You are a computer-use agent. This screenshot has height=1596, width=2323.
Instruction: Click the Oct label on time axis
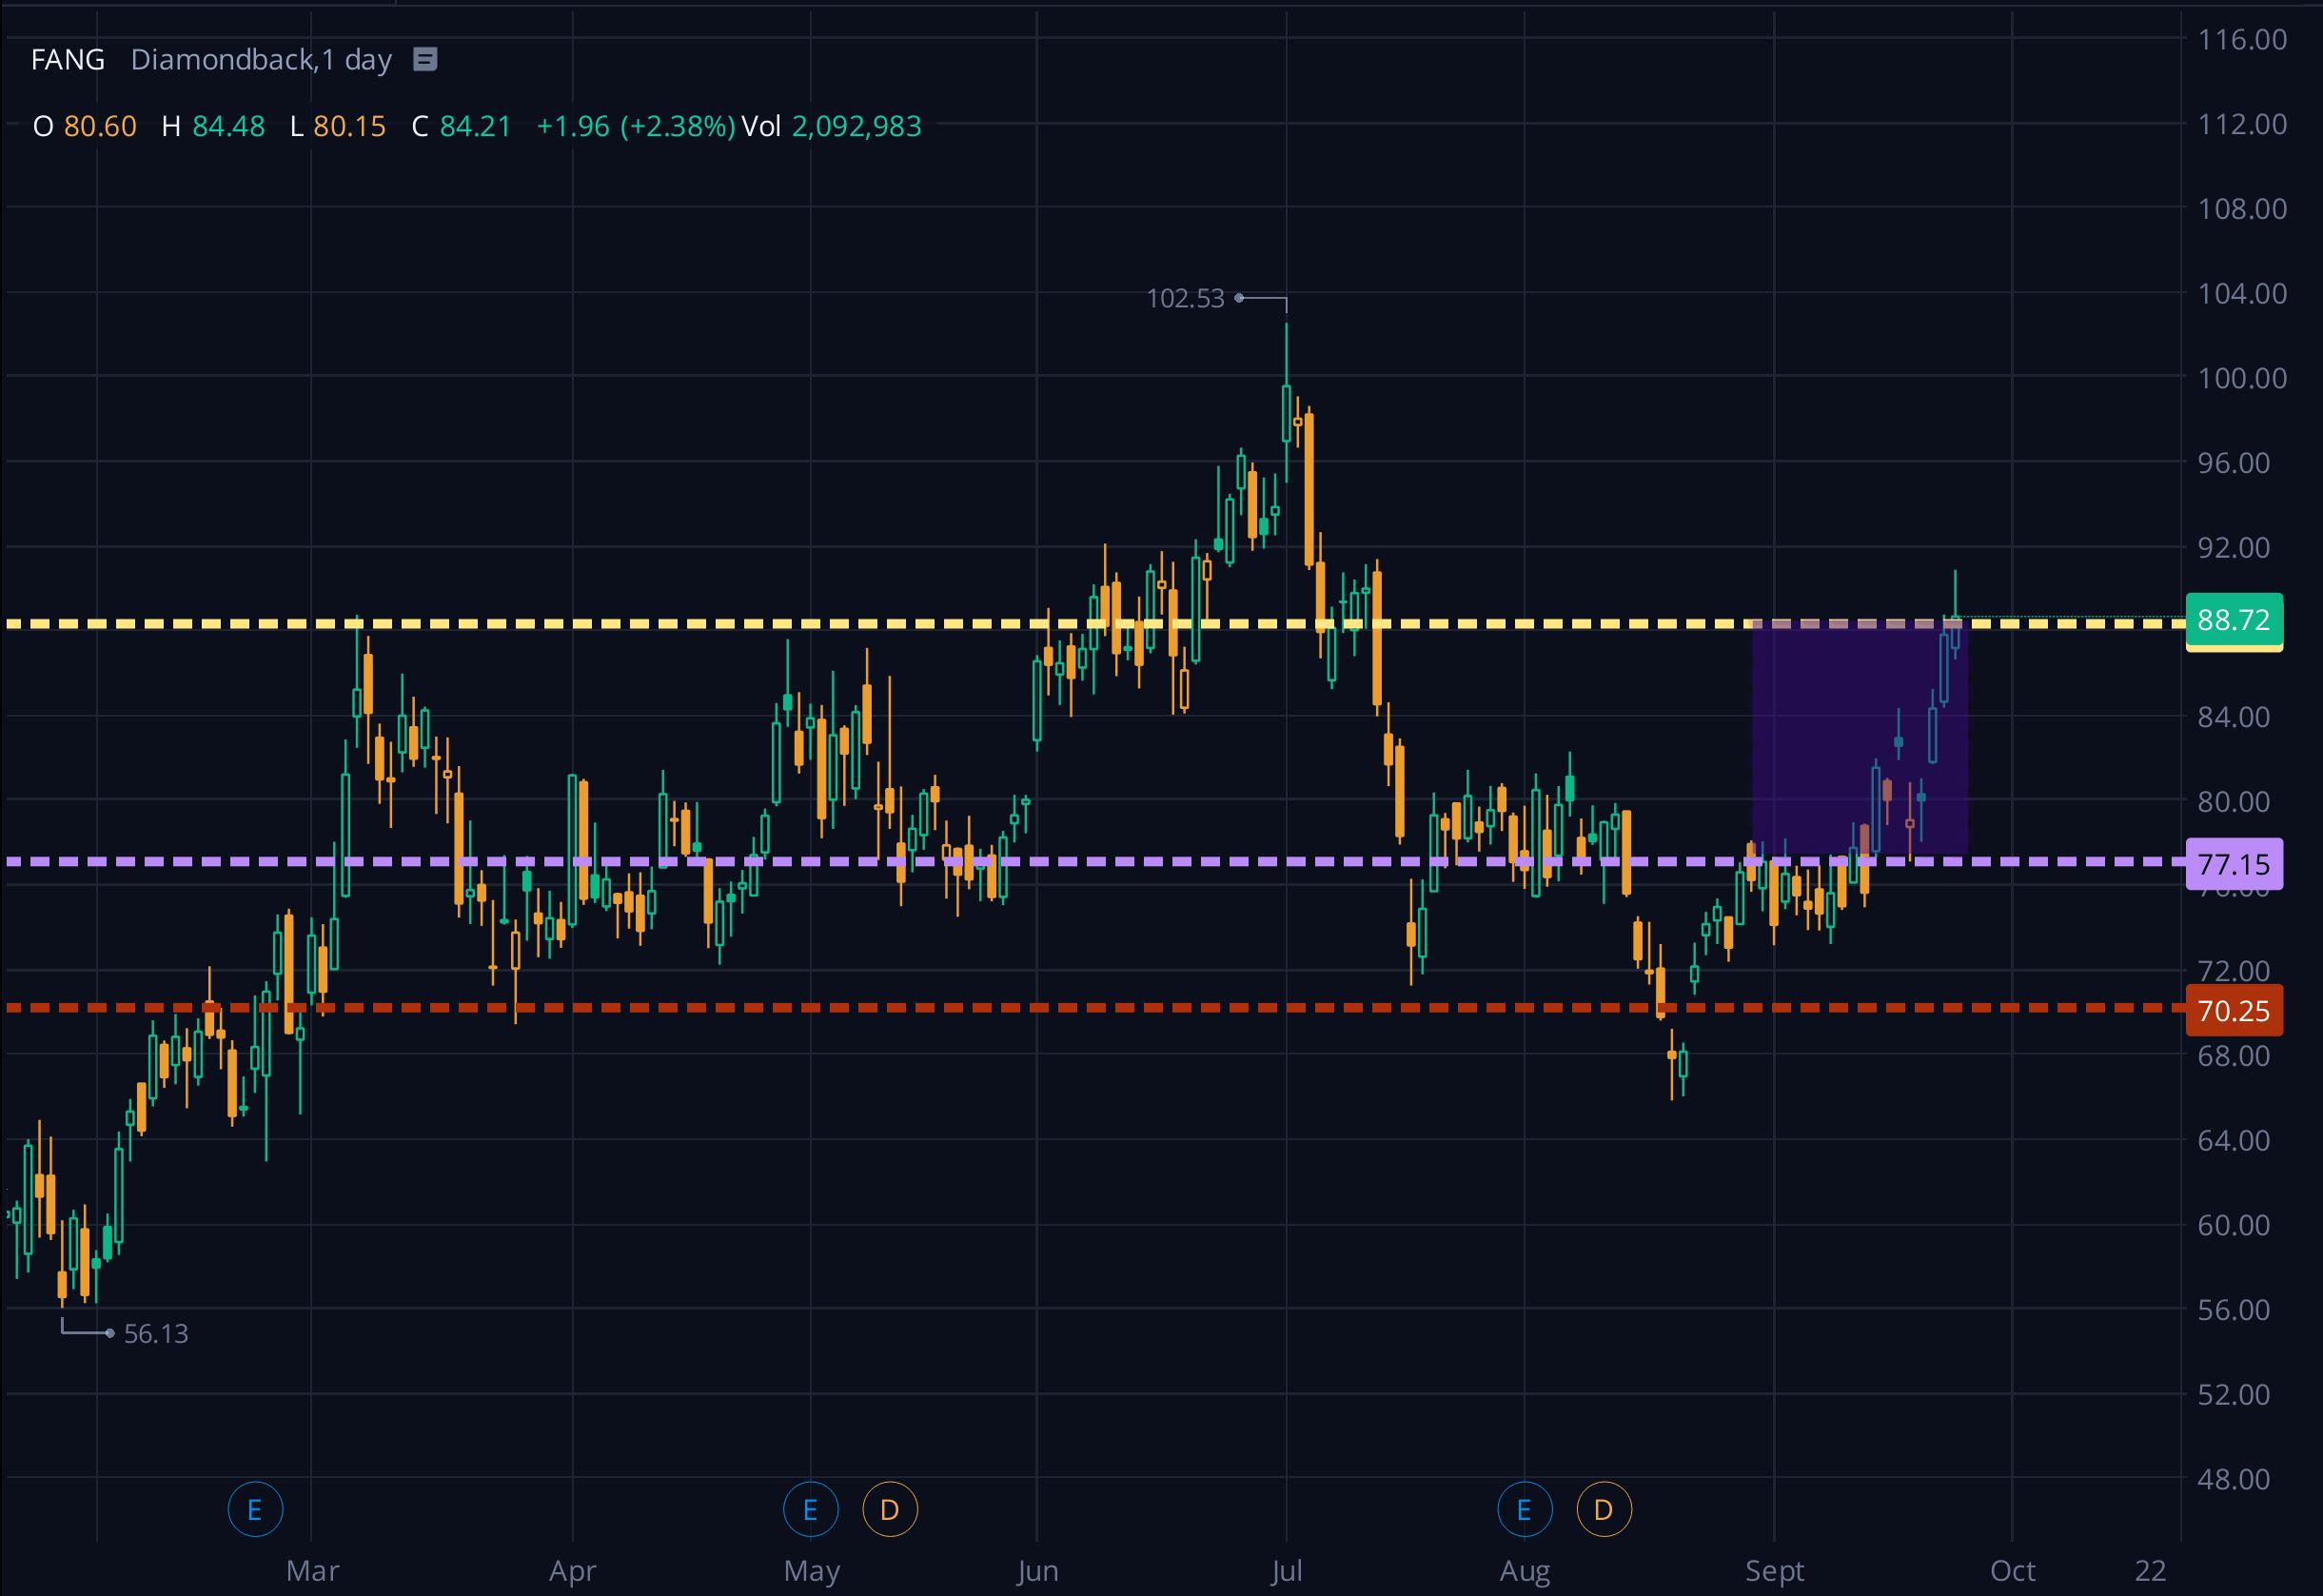2012,1570
